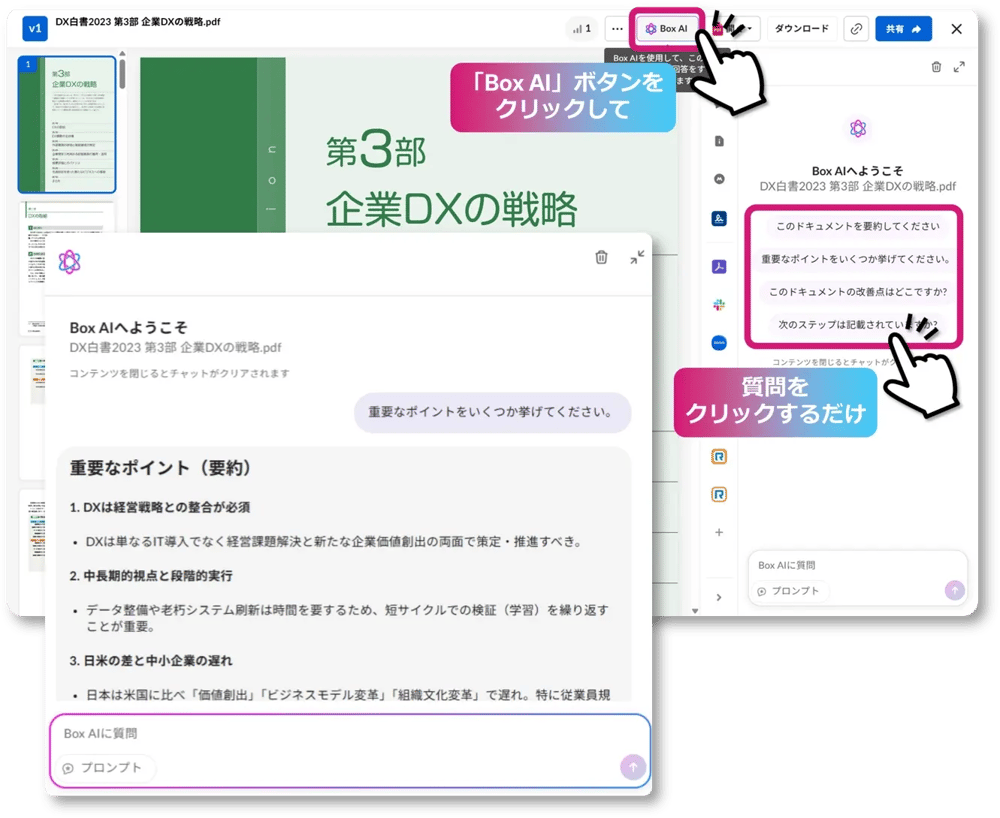Click the plus icon to add an integration
The width and height of the screenshot is (1000, 818).
click(719, 532)
